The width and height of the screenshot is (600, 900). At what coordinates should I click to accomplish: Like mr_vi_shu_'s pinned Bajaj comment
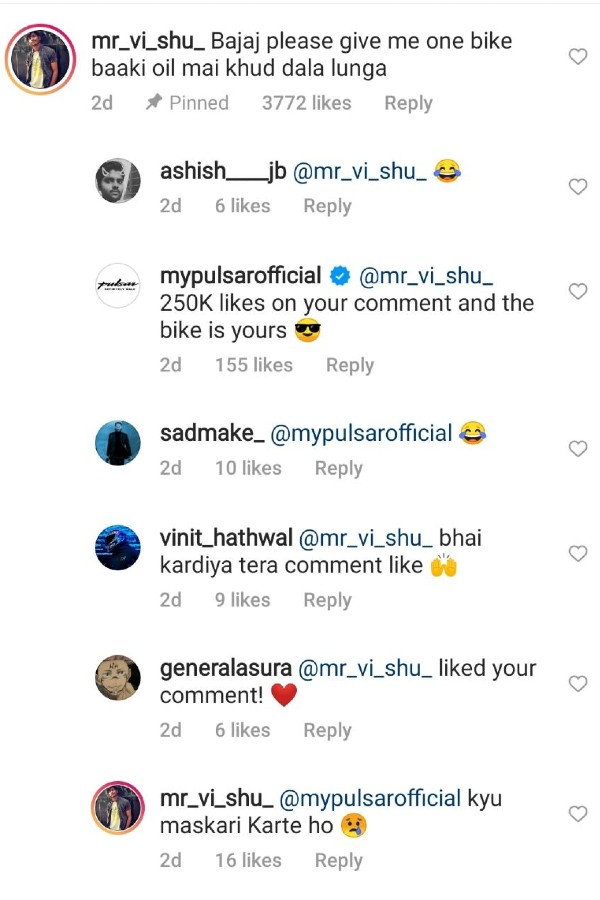coord(577,57)
